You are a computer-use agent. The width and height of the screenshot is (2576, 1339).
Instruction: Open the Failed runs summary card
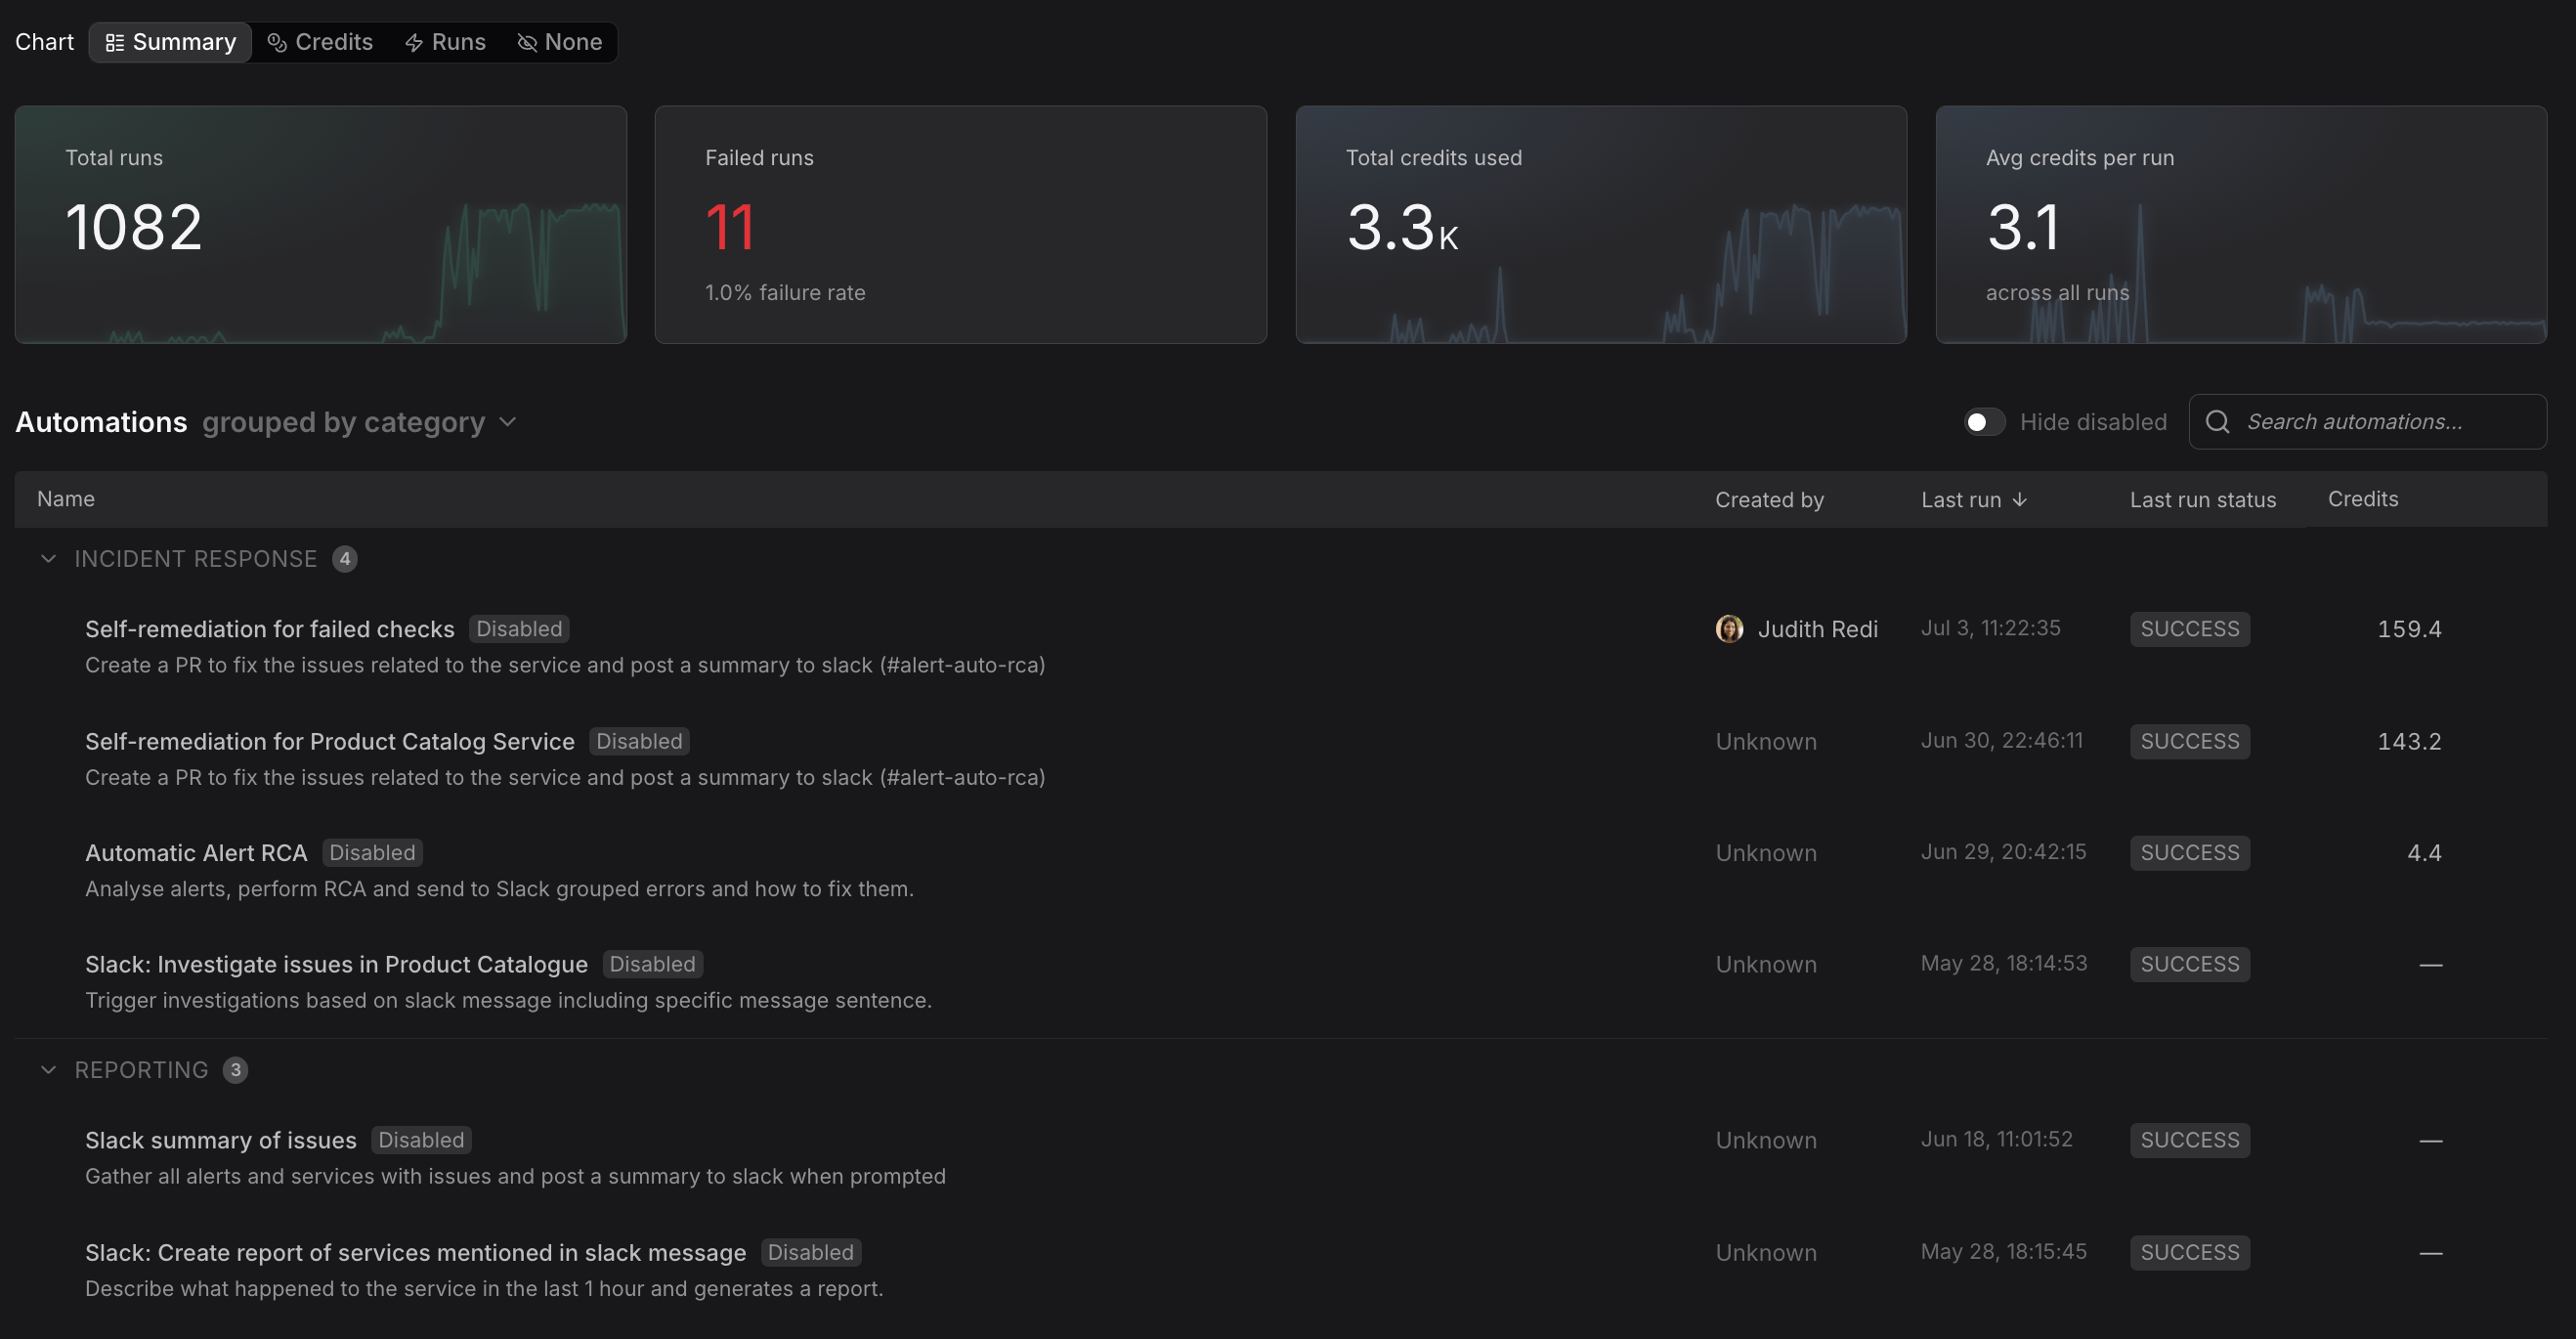coord(960,225)
